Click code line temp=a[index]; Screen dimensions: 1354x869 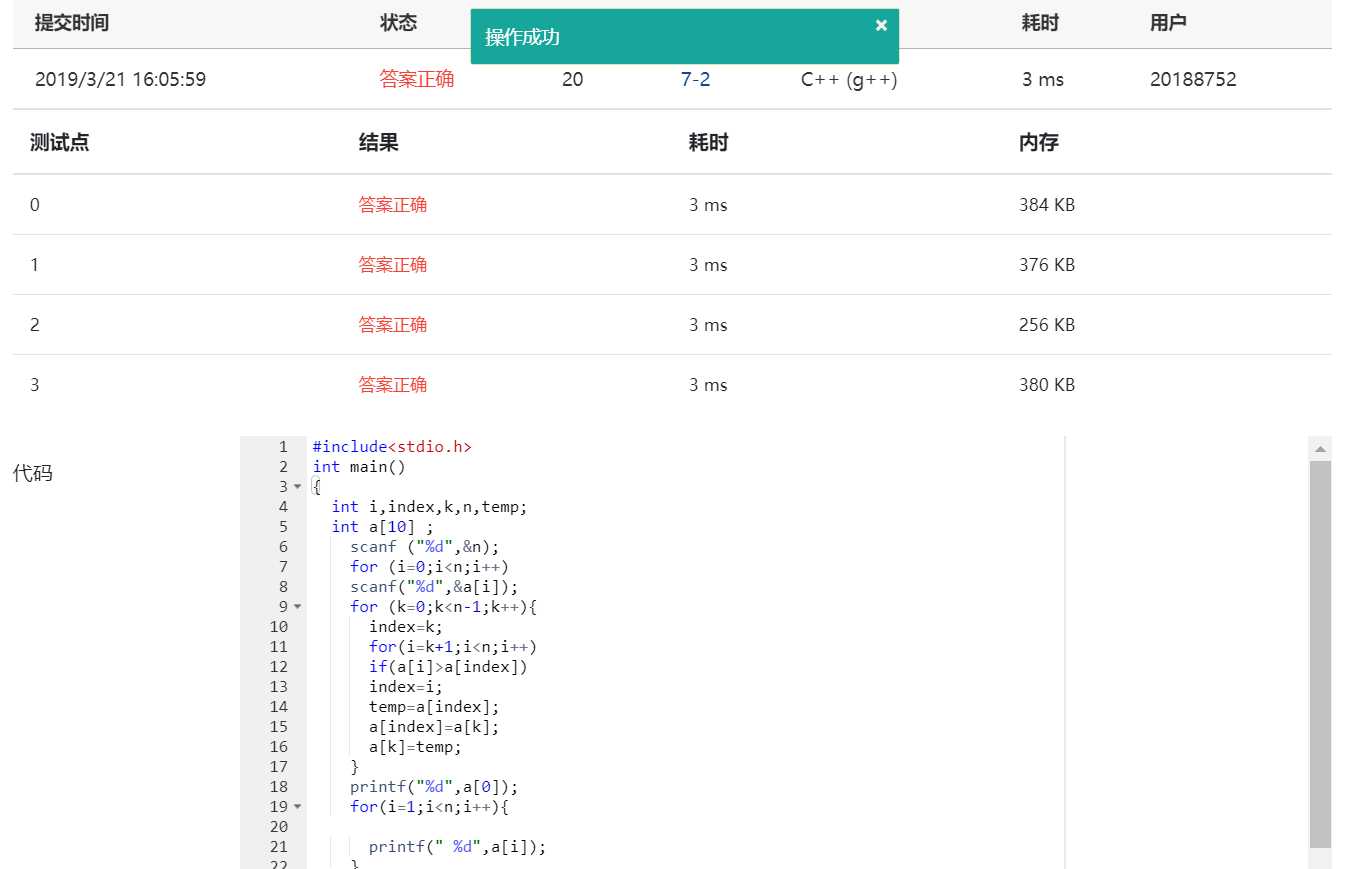pyautogui.click(x=434, y=707)
